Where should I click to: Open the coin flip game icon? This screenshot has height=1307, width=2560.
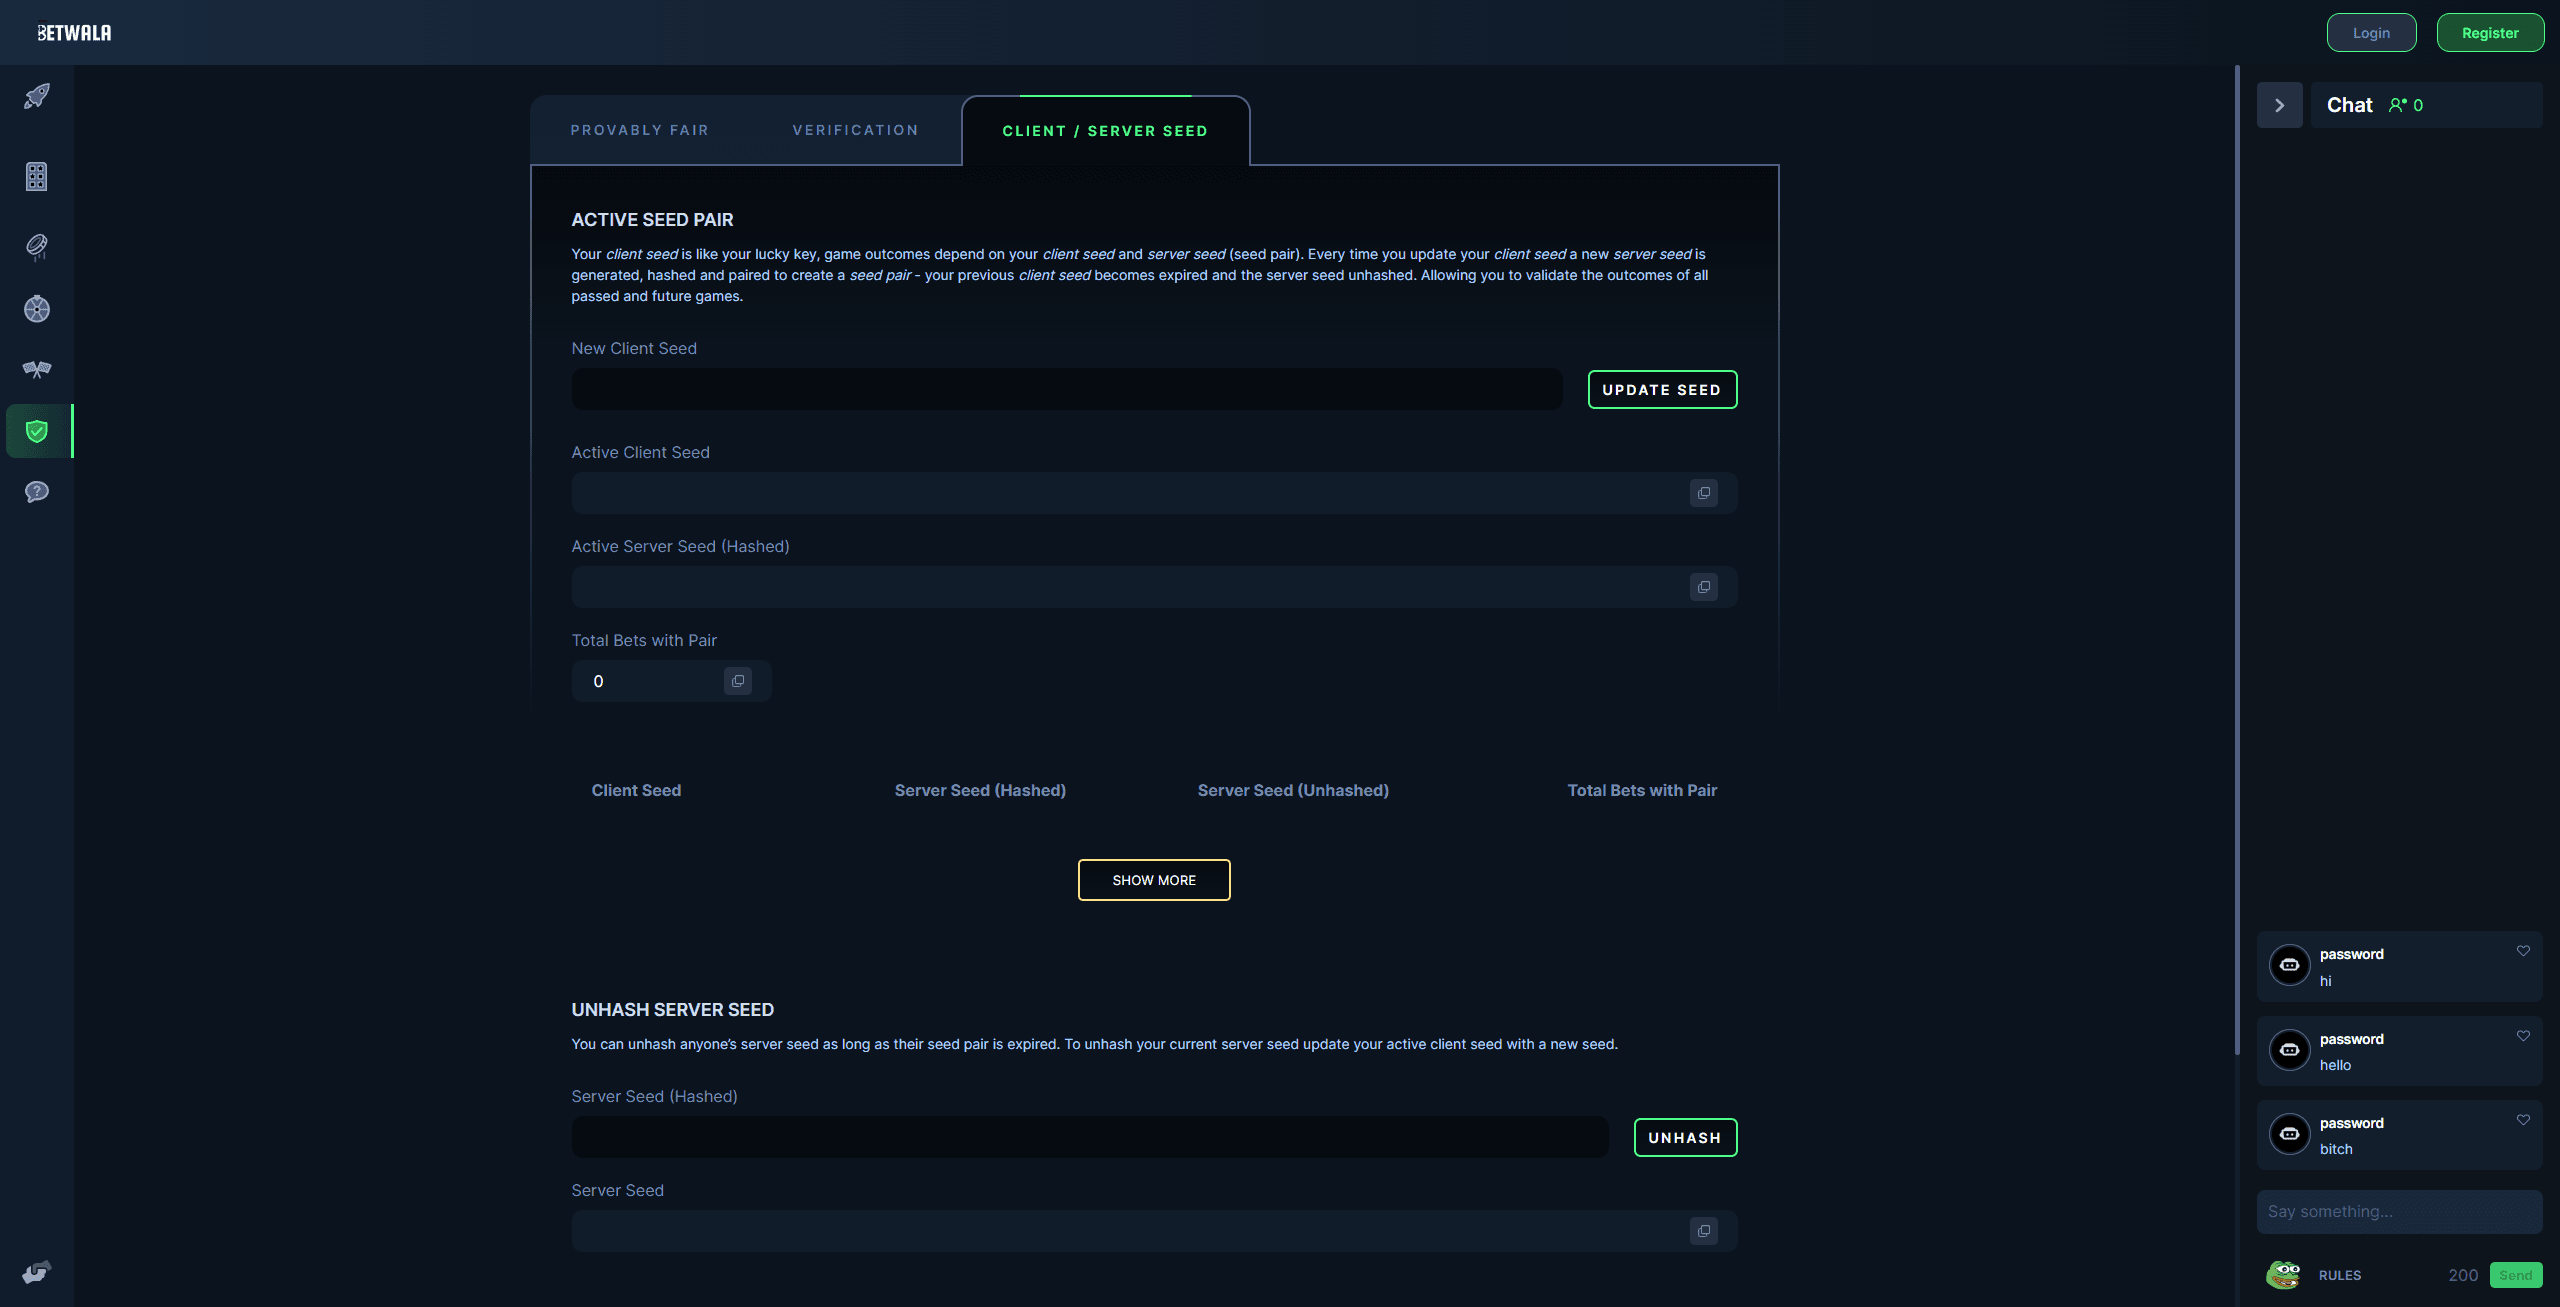(37, 246)
